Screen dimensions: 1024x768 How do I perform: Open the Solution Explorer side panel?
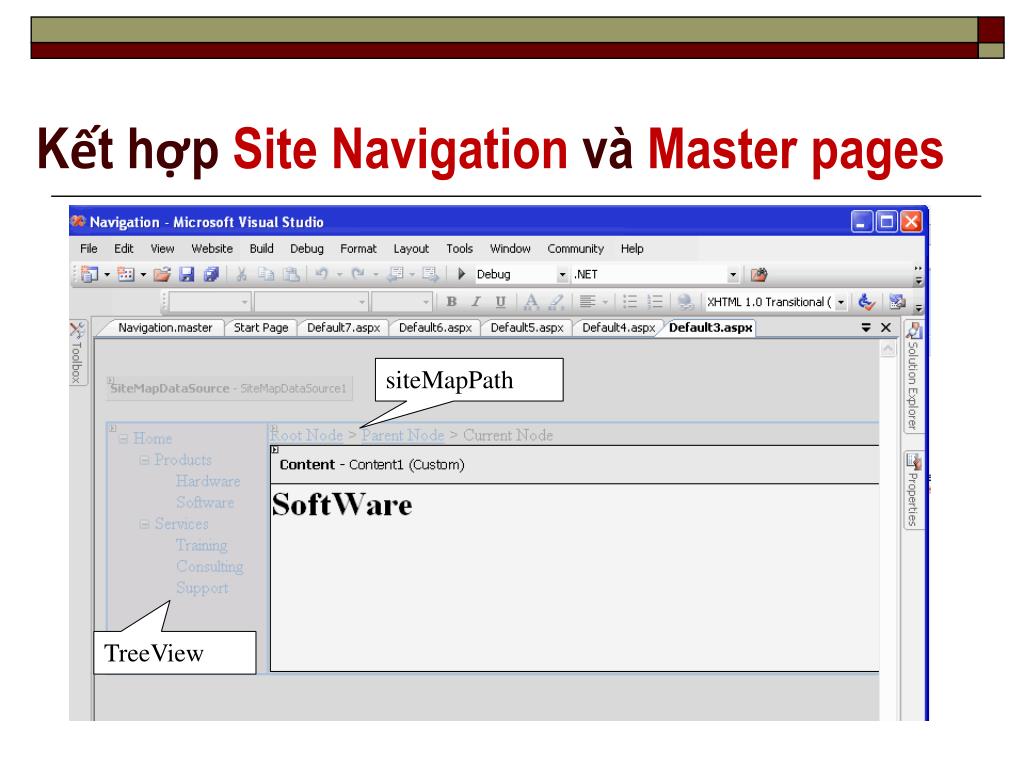pos(913,376)
